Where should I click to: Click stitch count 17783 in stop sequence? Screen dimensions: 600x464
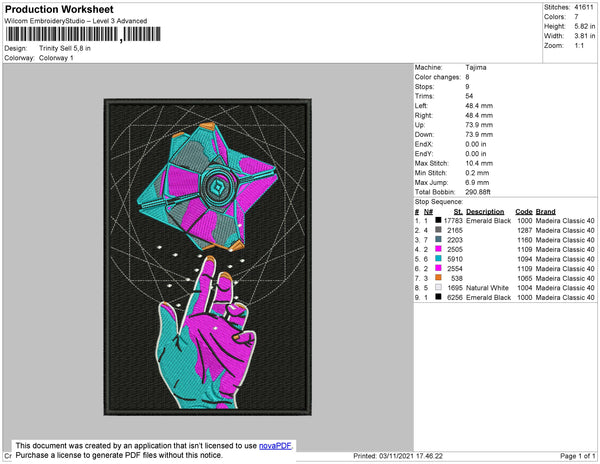[453, 221]
